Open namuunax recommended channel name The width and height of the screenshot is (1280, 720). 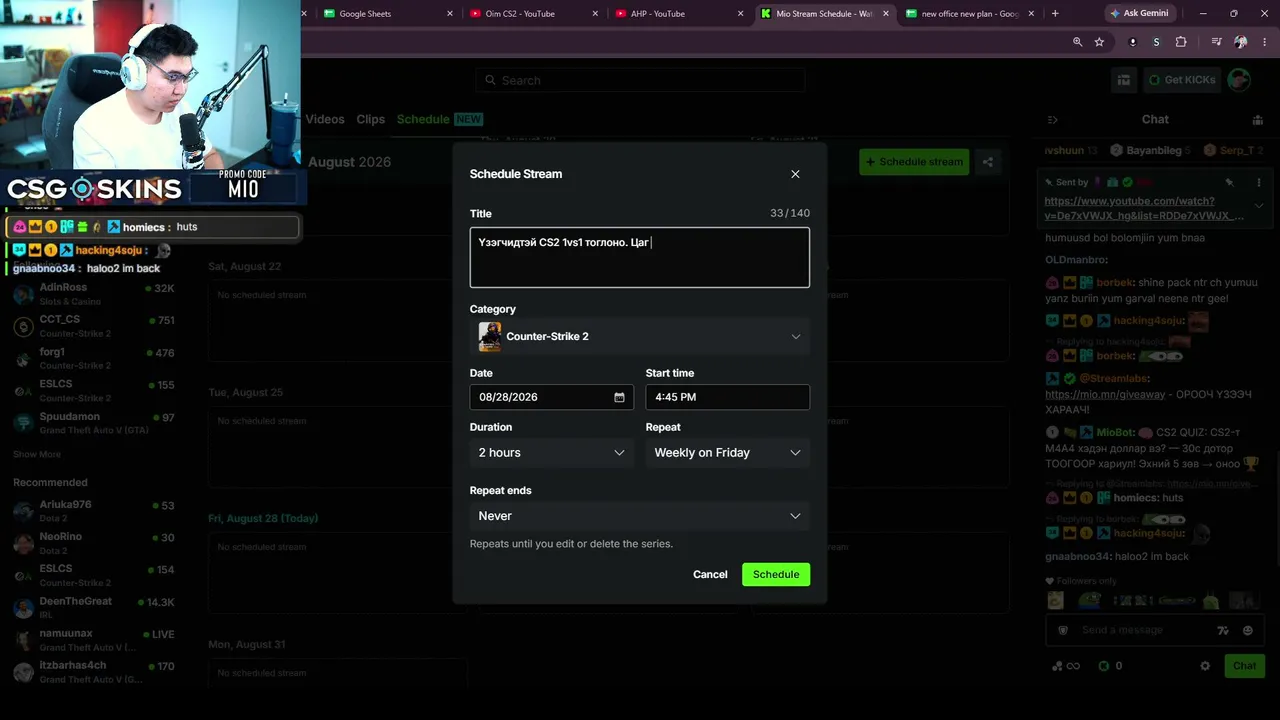pos(66,633)
